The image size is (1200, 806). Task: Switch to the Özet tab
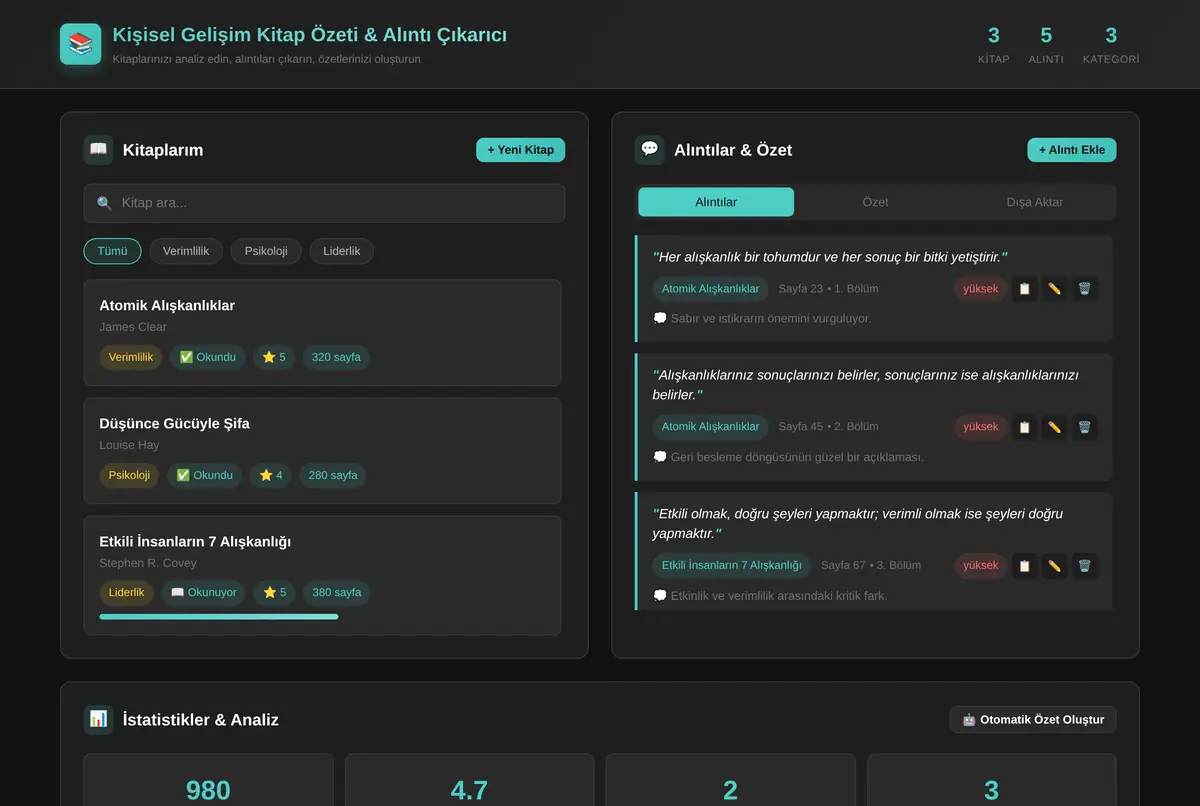[875, 202]
